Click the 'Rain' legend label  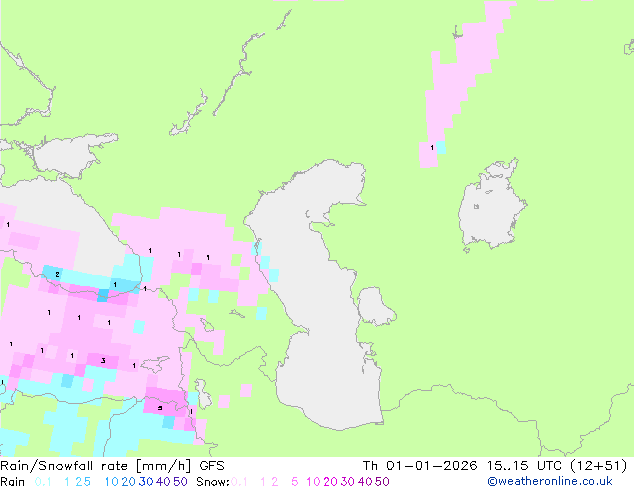coord(13,482)
